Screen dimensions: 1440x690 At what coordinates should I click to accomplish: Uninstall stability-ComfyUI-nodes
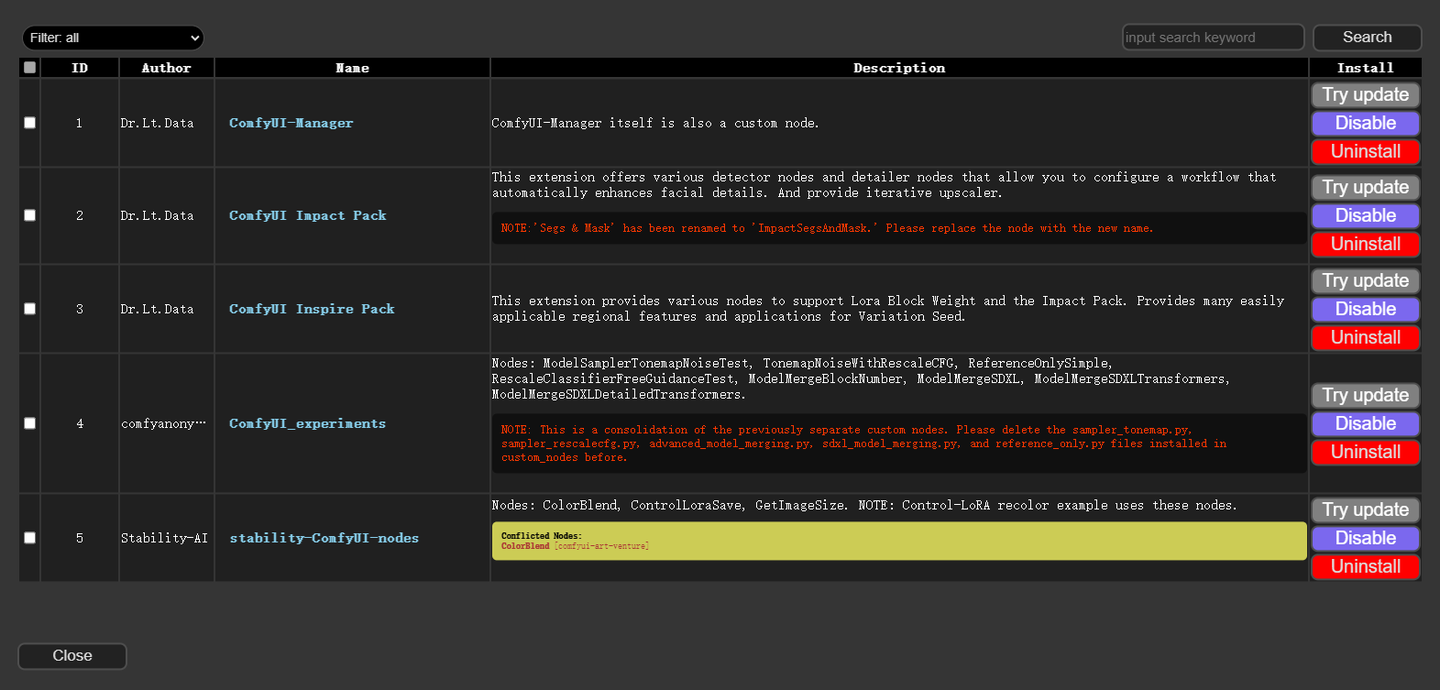1365,567
